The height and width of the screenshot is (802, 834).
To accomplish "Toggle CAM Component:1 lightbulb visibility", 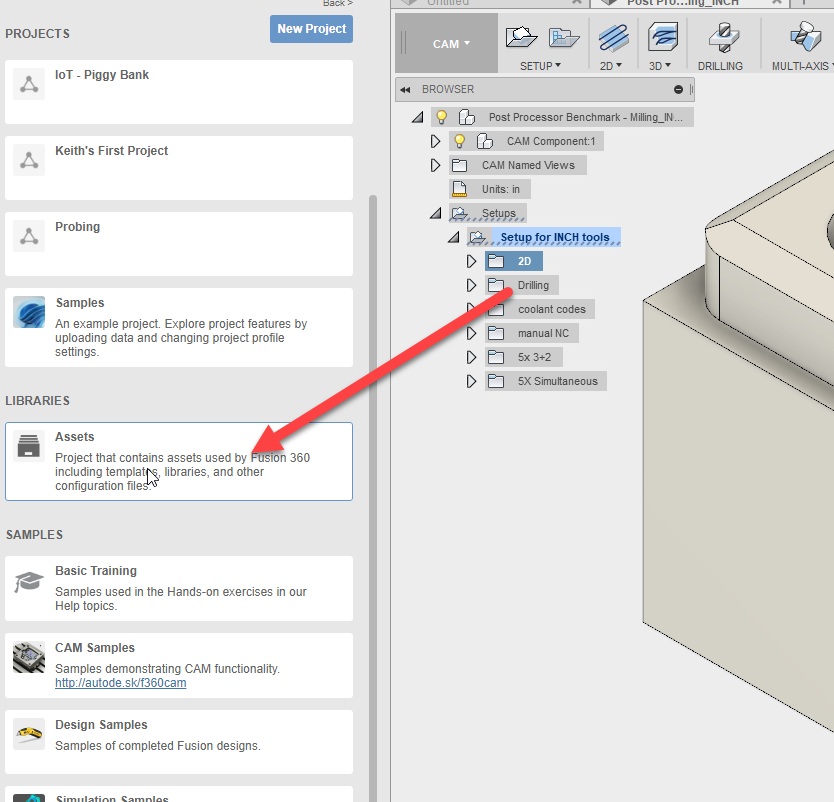I will [x=460, y=141].
